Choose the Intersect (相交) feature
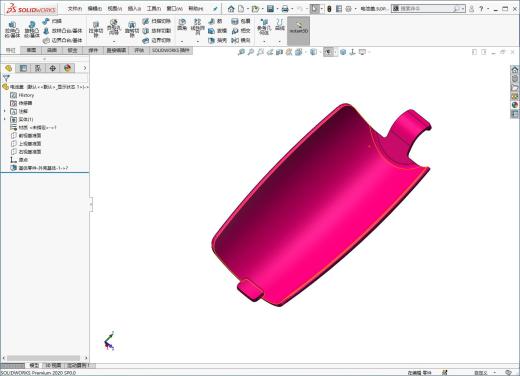 click(x=241, y=31)
